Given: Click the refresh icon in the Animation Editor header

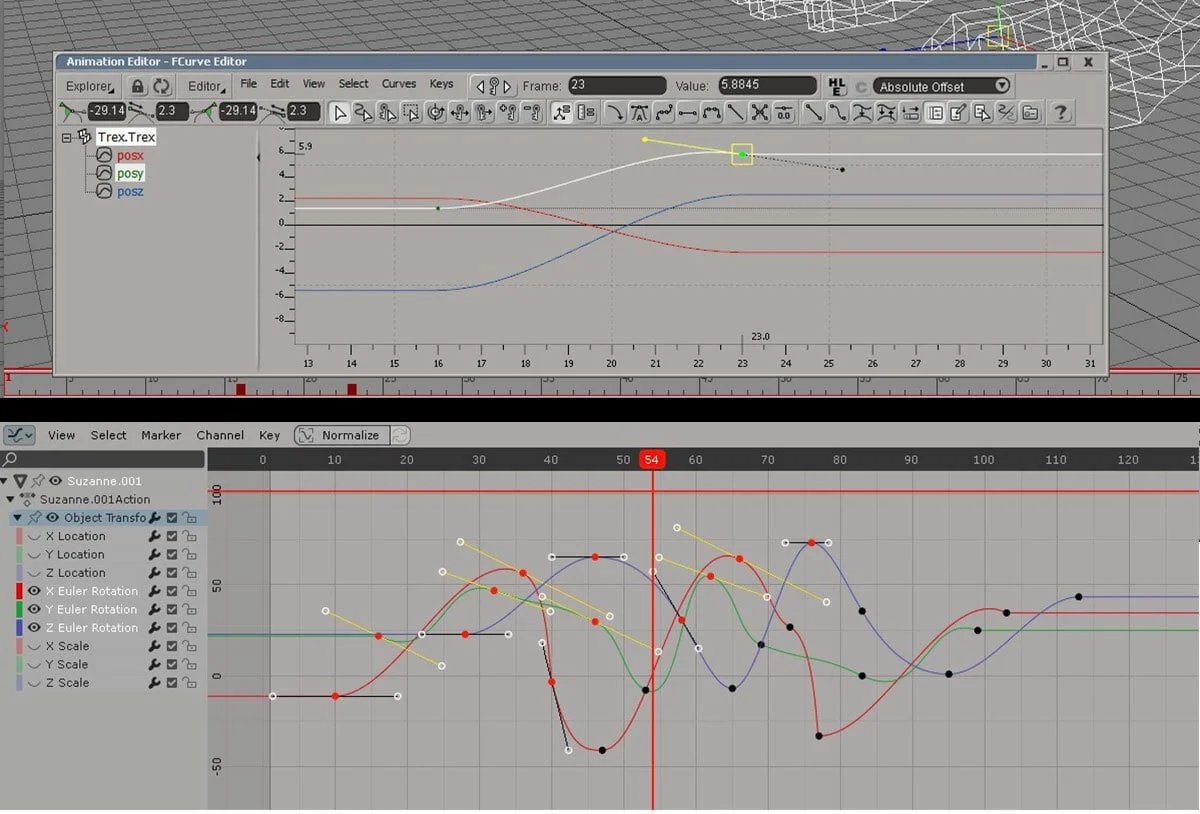Looking at the screenshot, I should coord(162,86).
